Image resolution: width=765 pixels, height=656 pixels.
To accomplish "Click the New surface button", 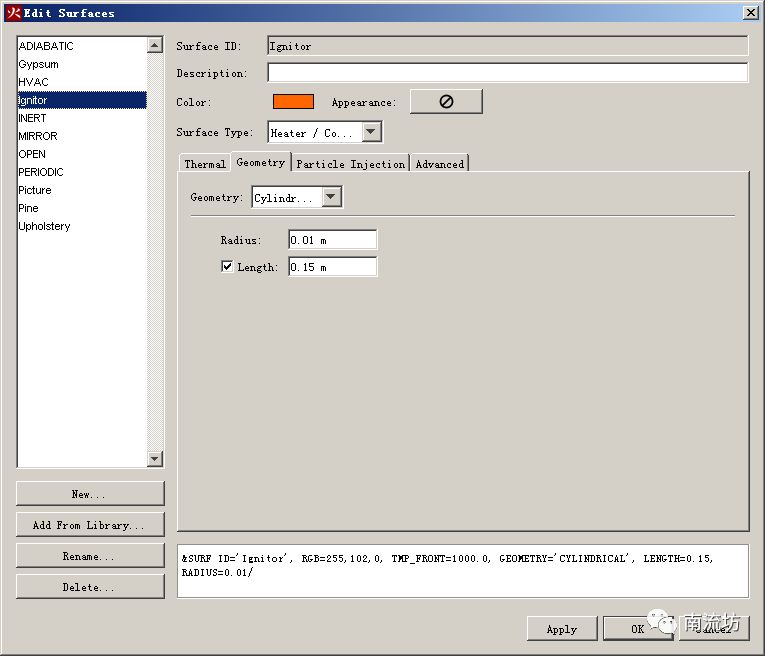I will point(90,494).
